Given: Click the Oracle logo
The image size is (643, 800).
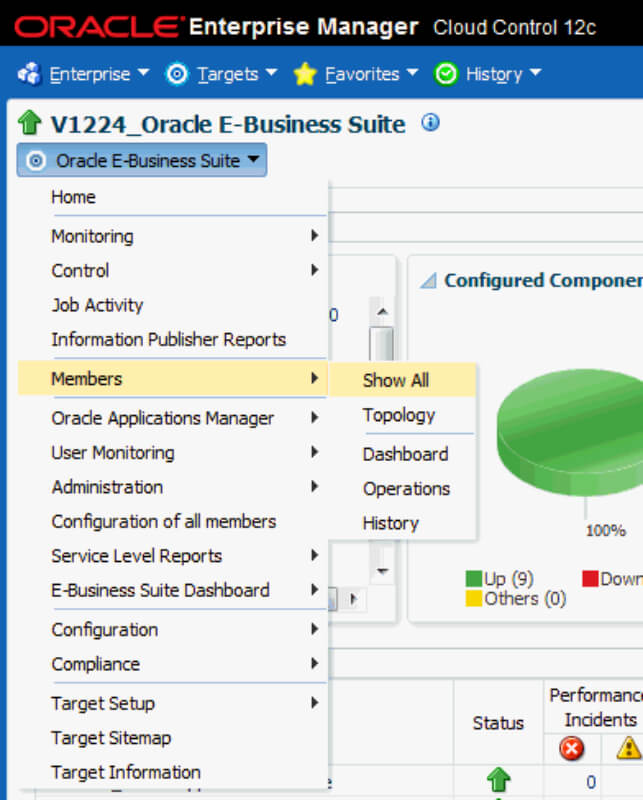Looking at the screenshot, I should tap(99, 27).
